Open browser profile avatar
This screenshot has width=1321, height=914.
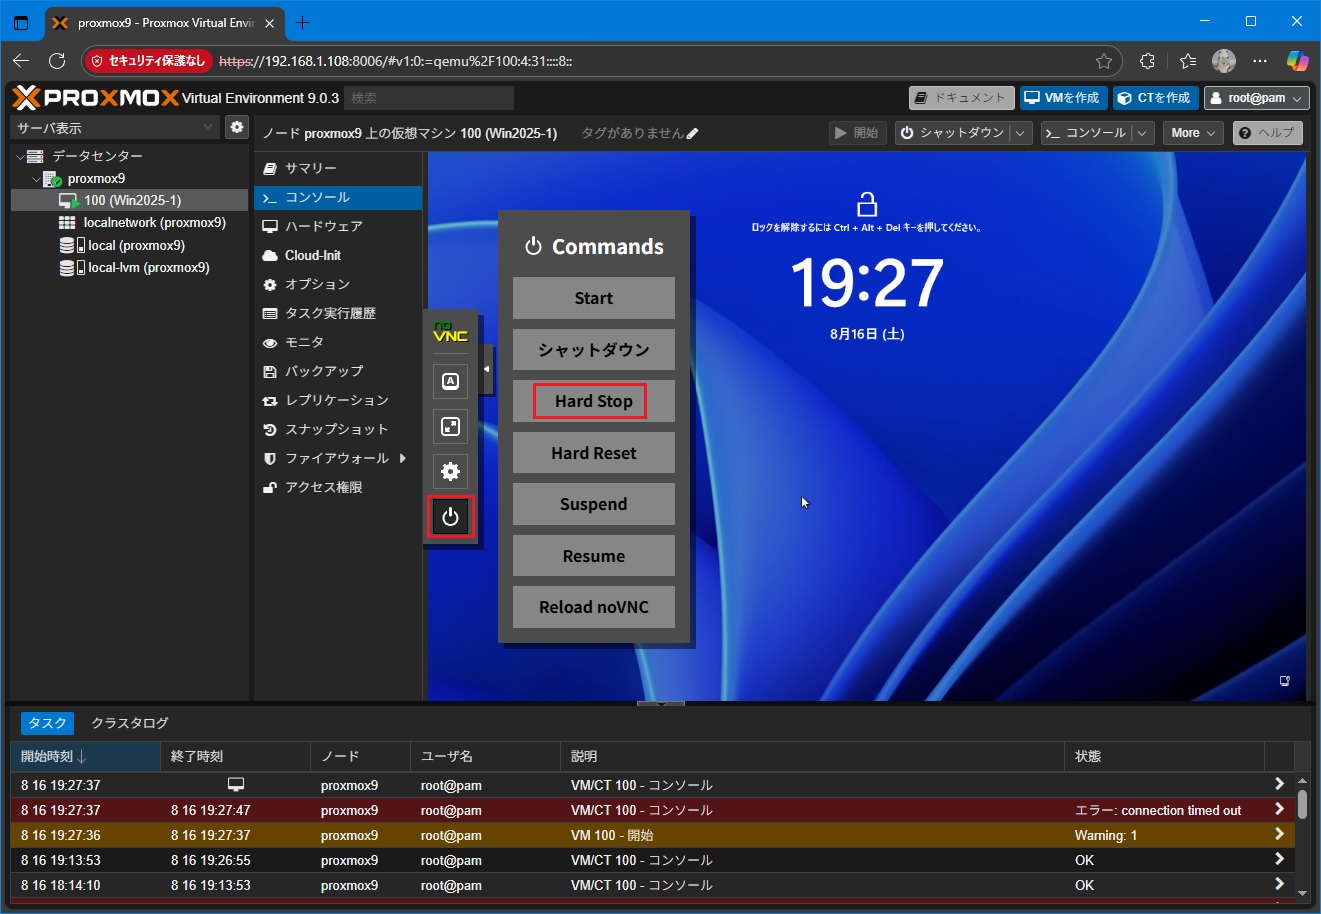pos(1224,61)
